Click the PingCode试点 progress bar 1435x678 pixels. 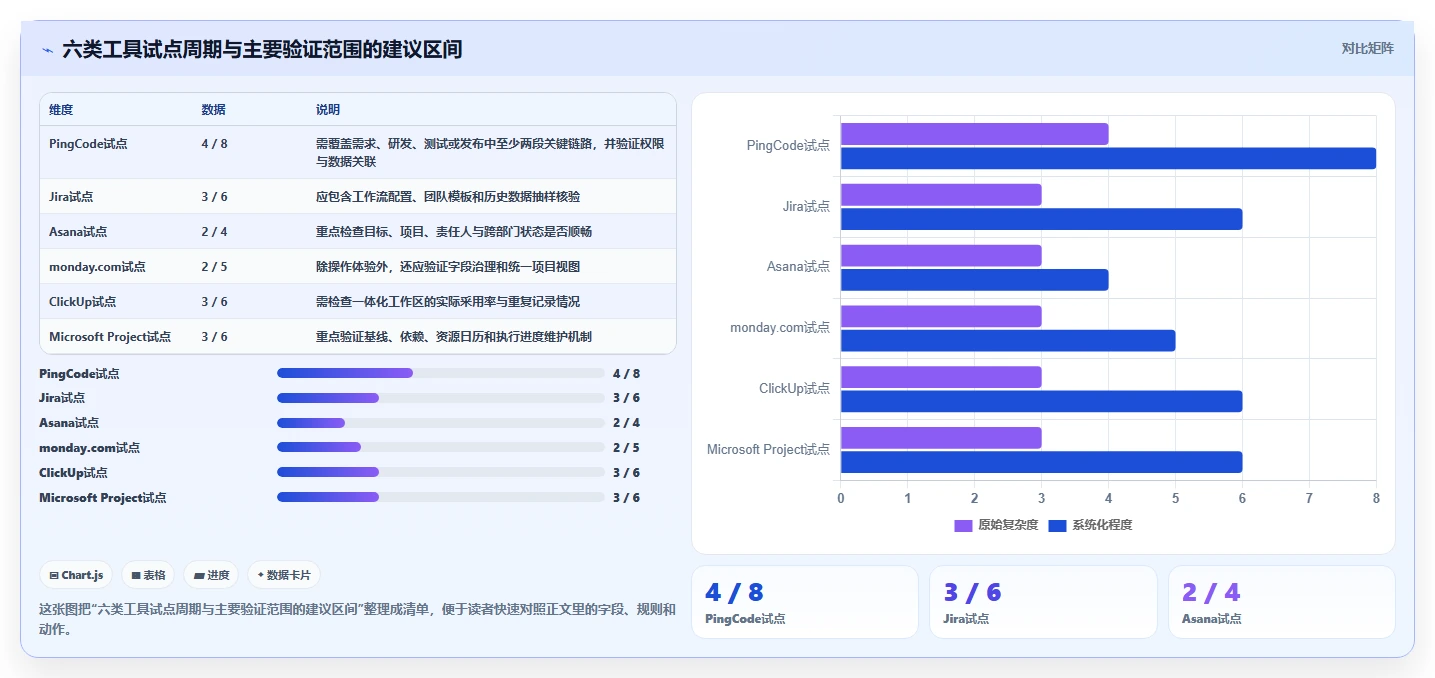click(441, 373)
